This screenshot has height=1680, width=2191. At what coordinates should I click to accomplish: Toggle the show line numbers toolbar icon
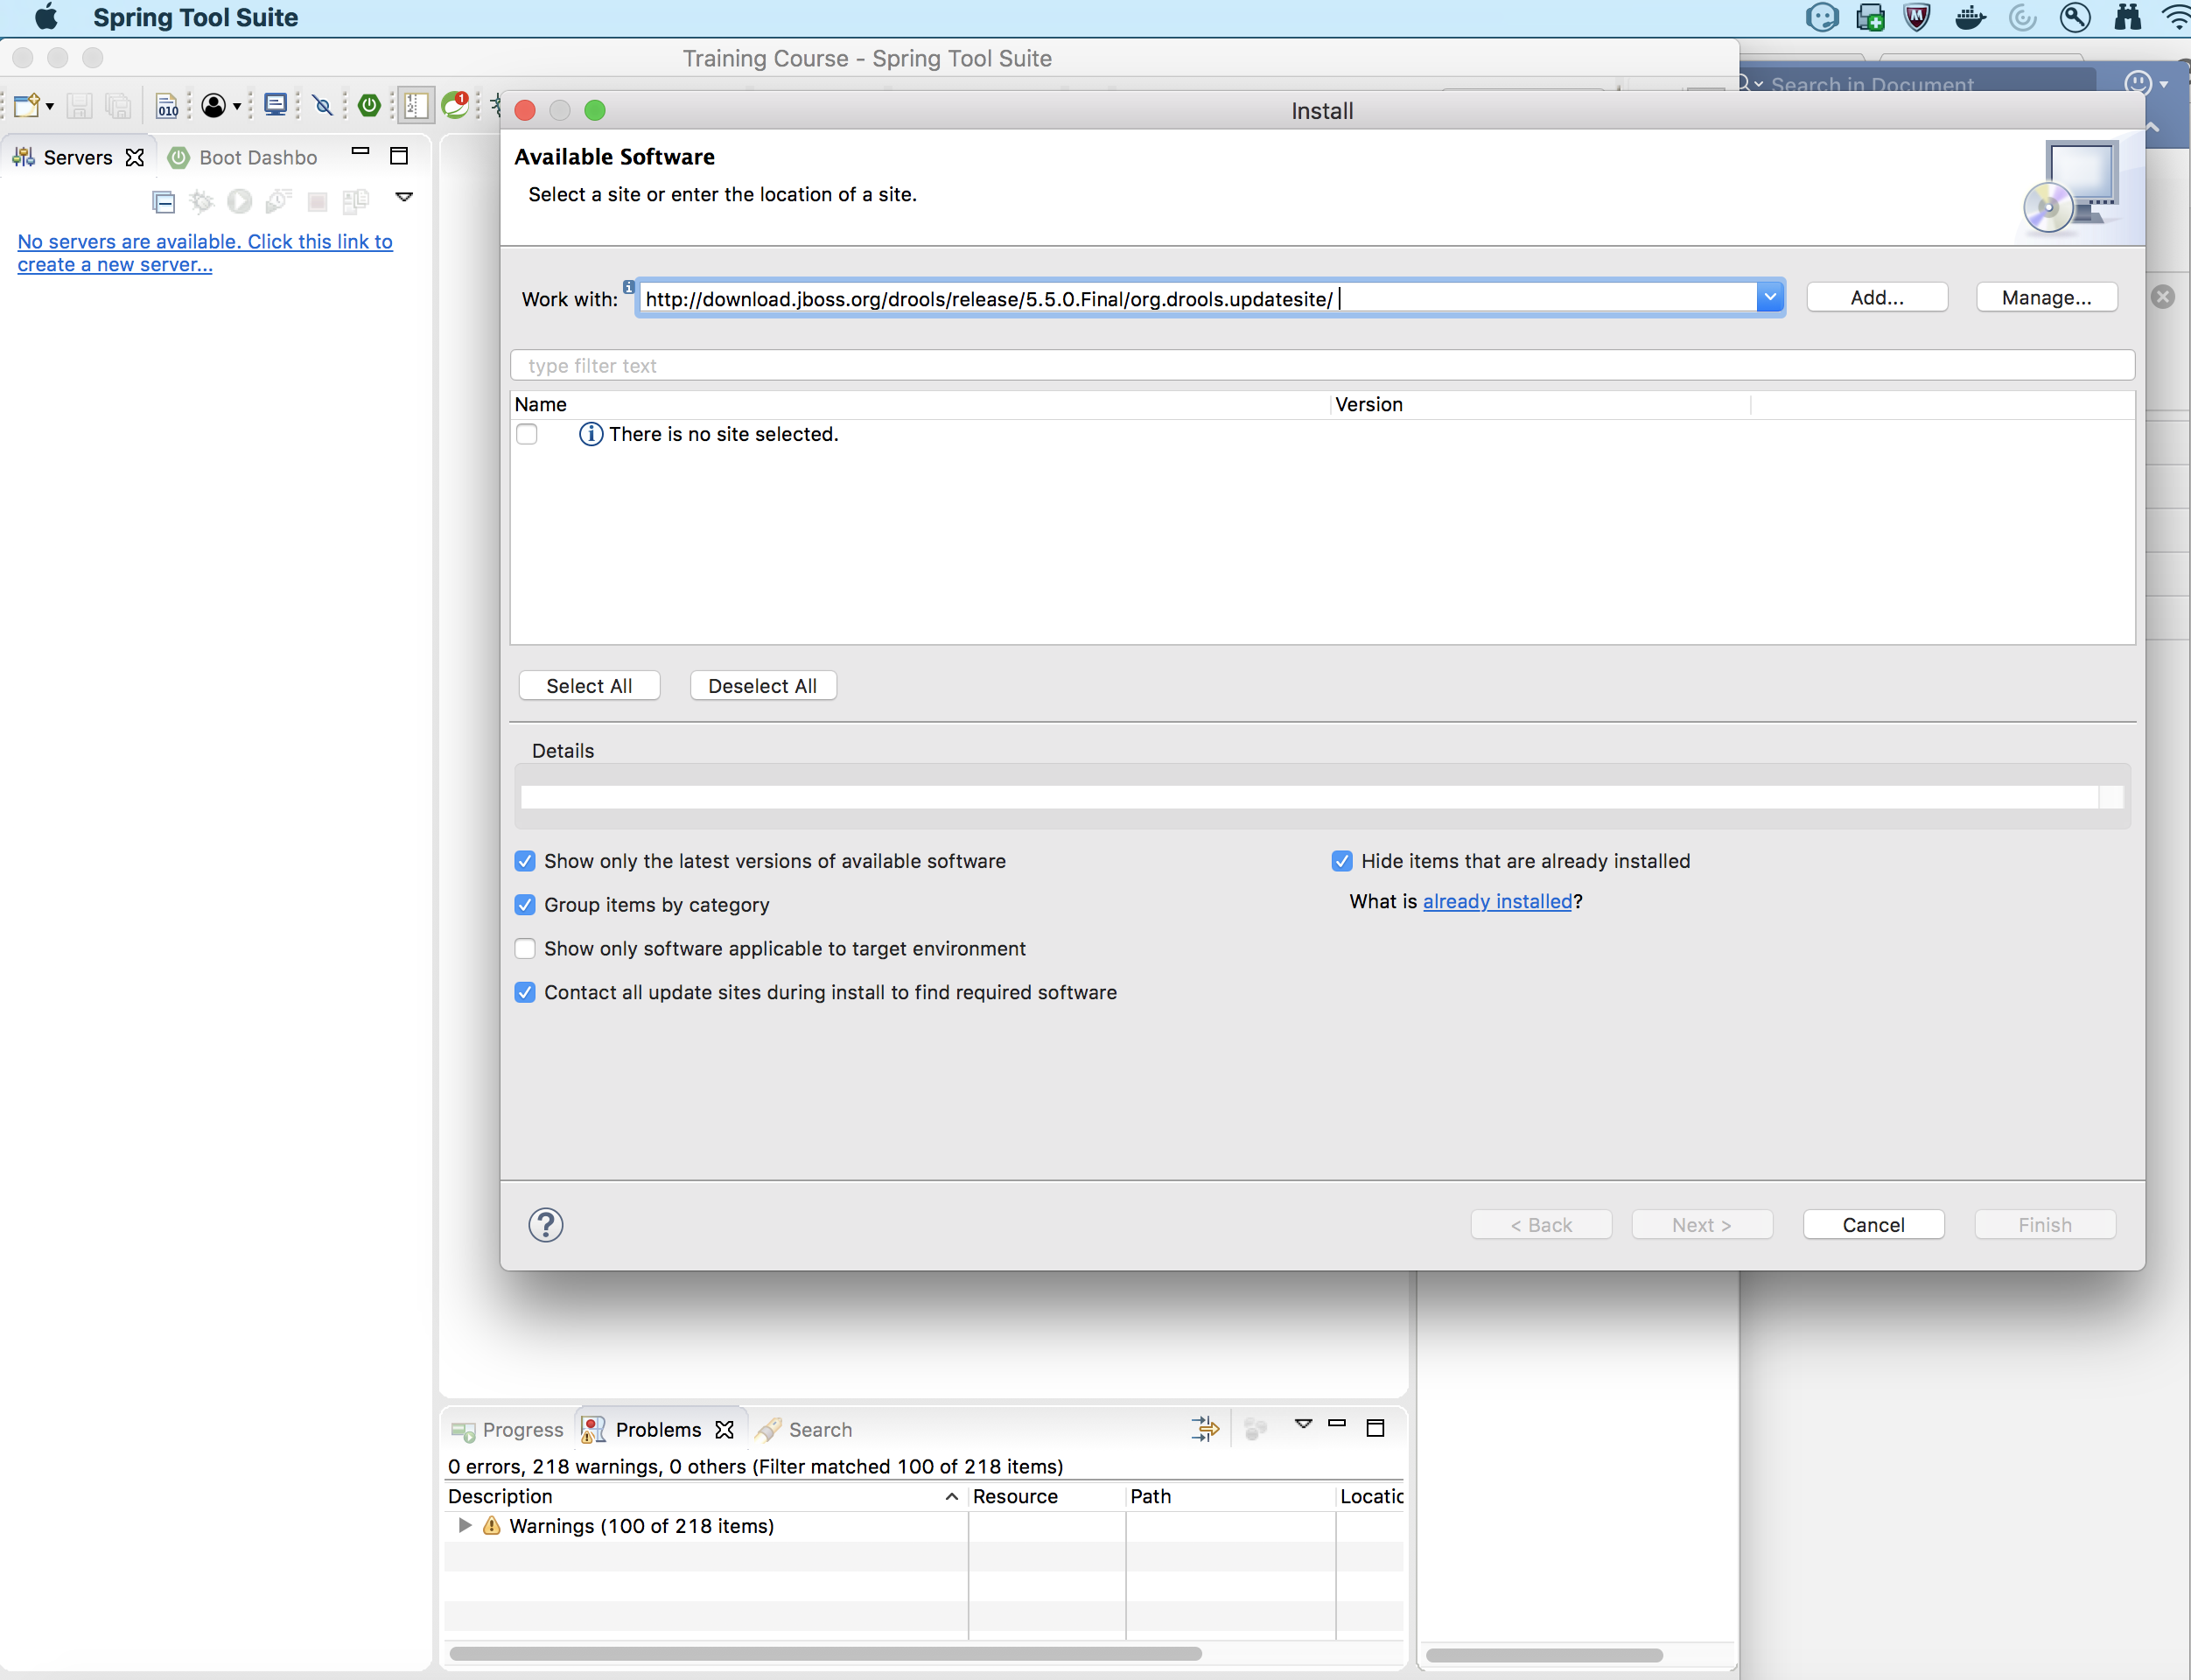coord(415,105)
